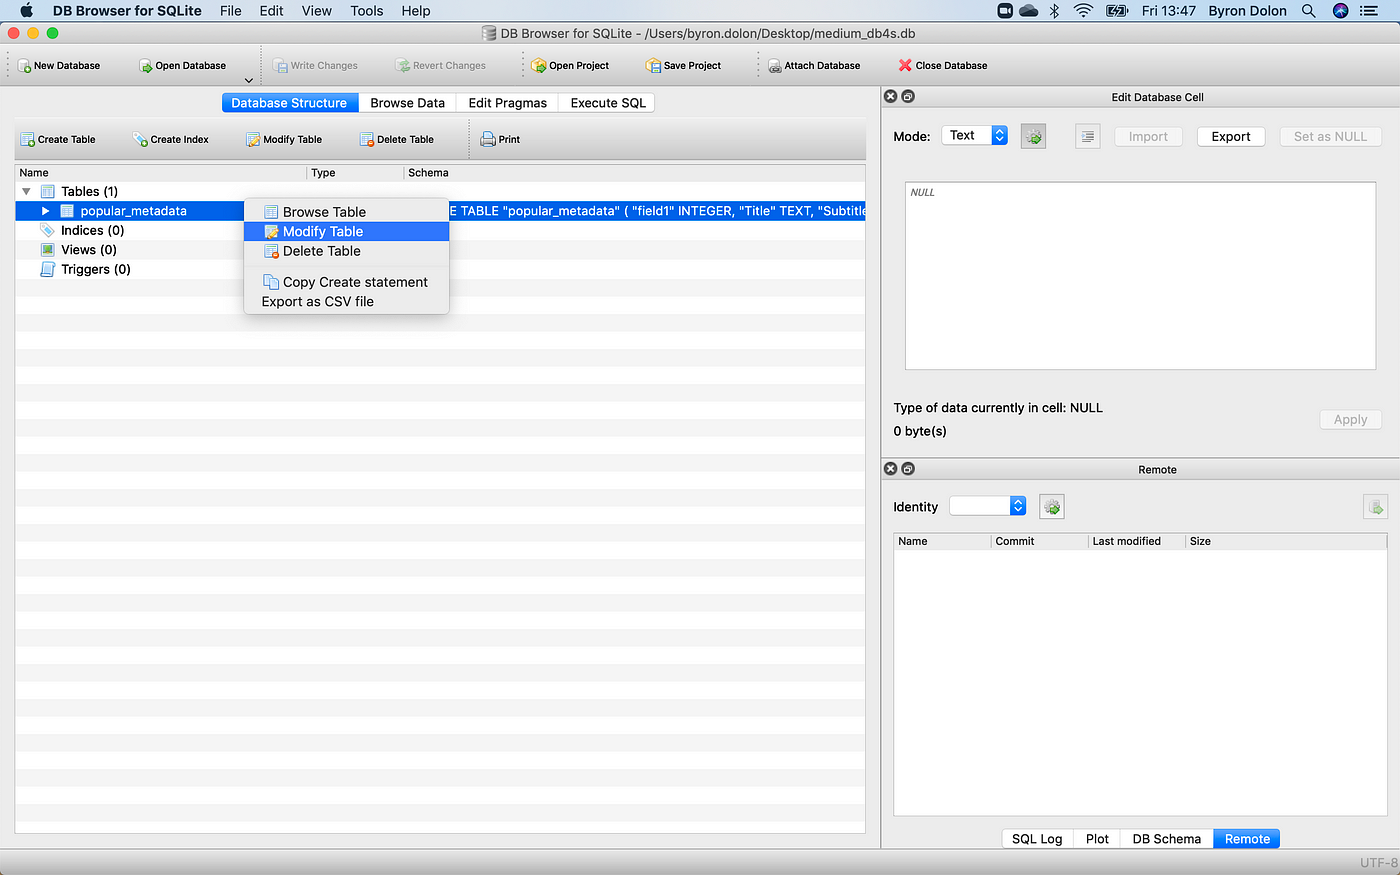The height and width of the screenshot is (875, 1400).
Task: Select Views (0) in the tree
Action: [88, 250]
